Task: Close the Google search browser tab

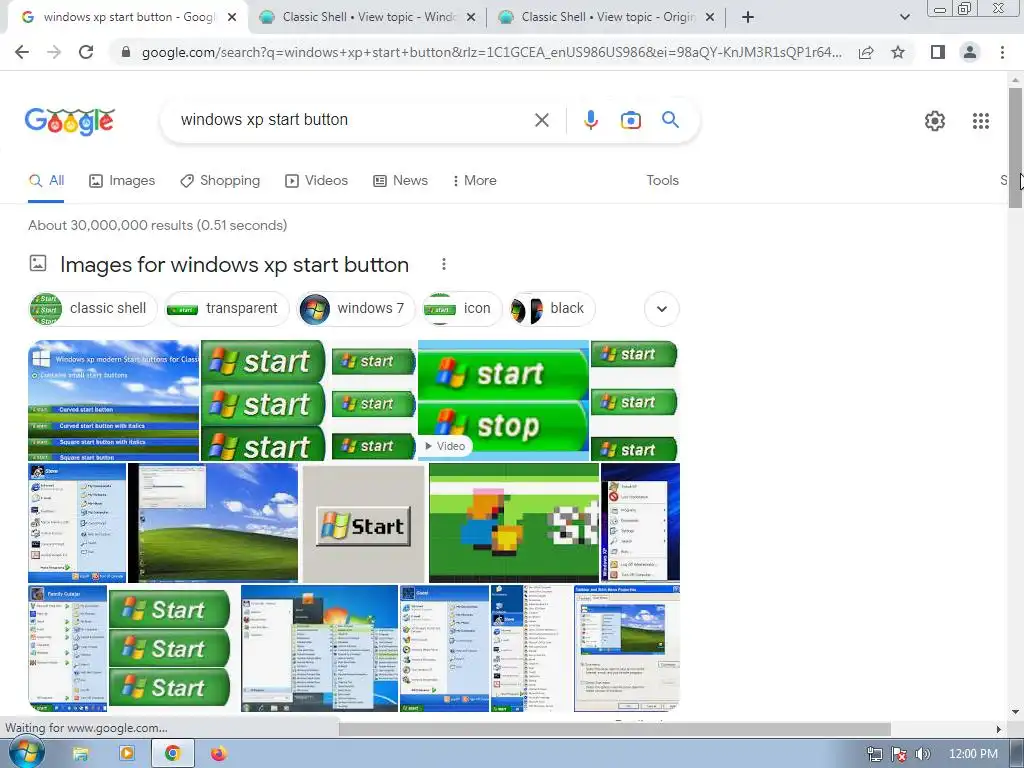Action: 232,18
